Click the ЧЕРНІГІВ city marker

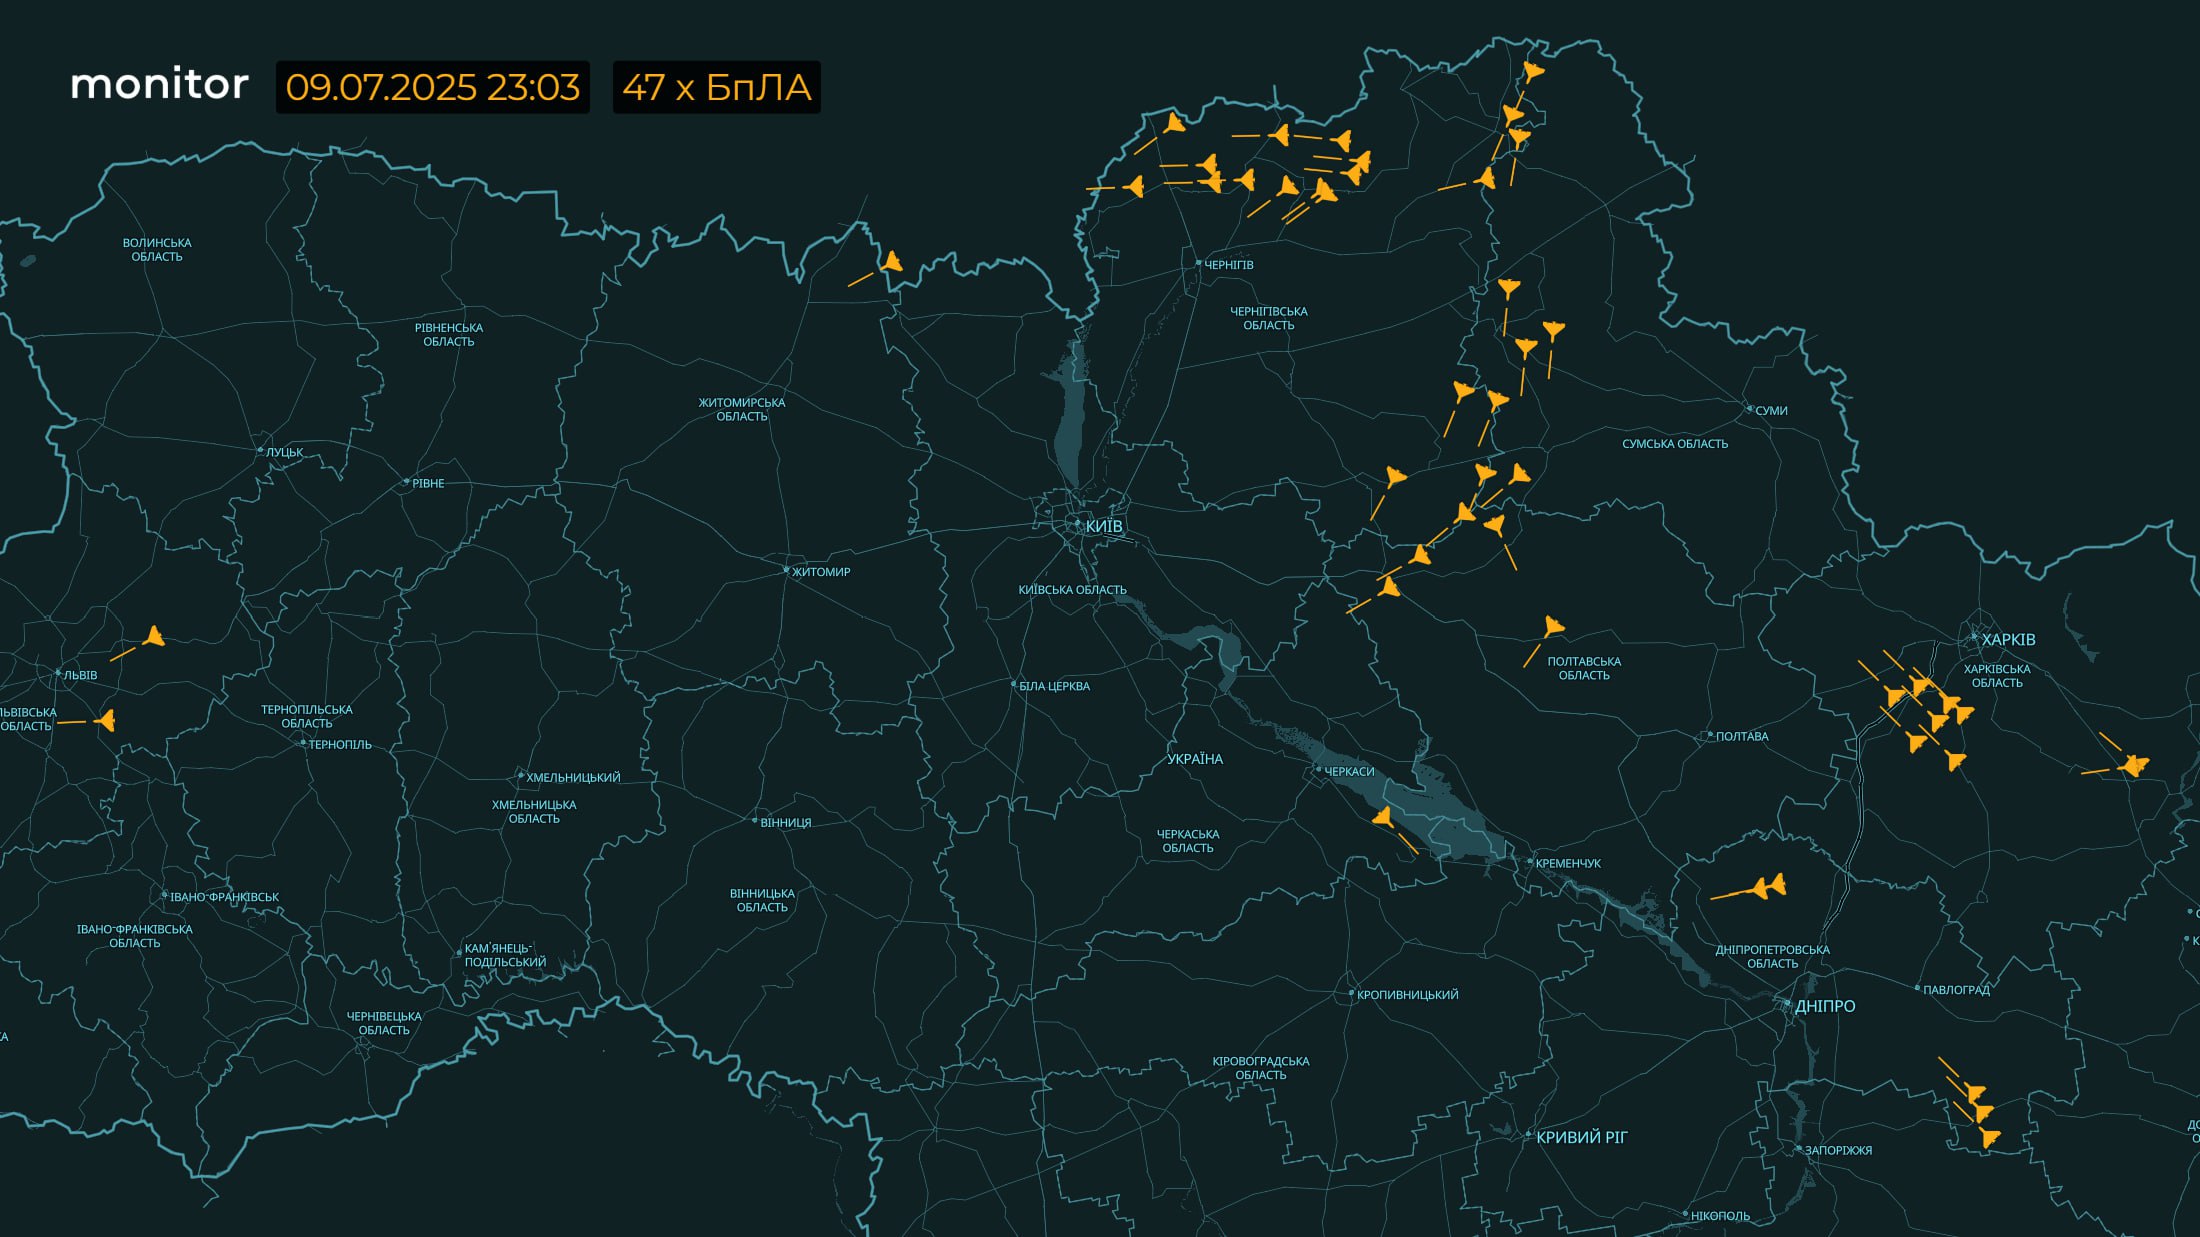pyautogui.click(x=1199, y=263)
